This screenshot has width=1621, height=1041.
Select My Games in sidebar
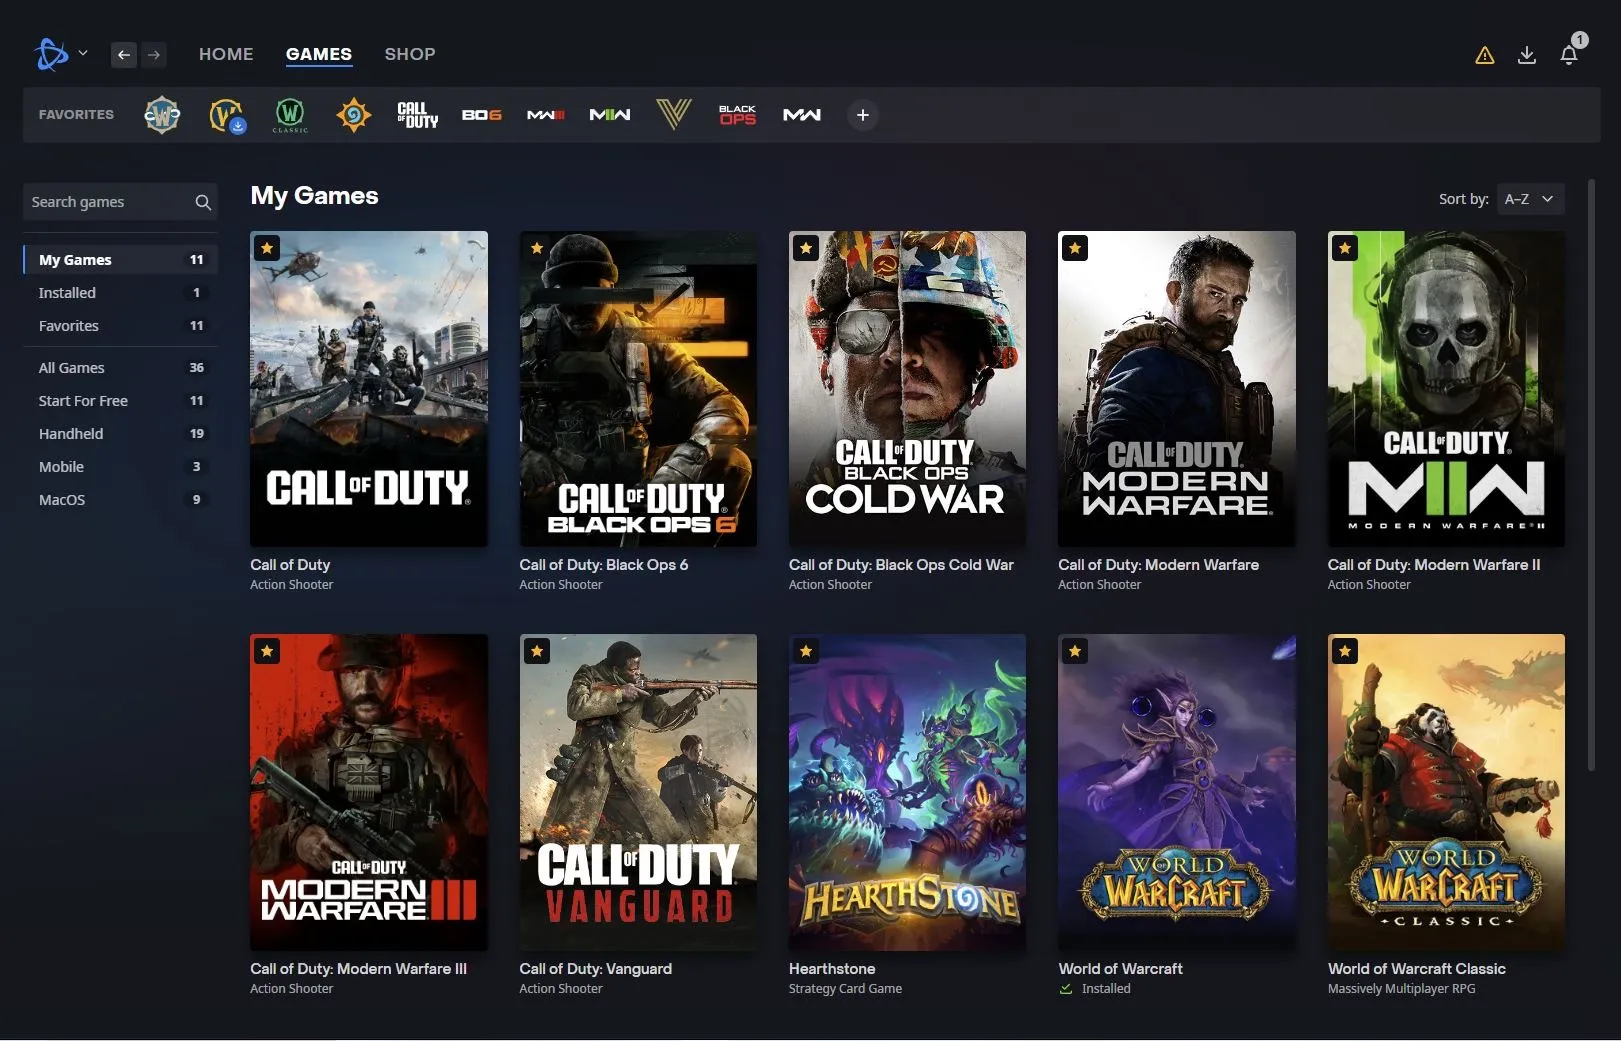120,259
